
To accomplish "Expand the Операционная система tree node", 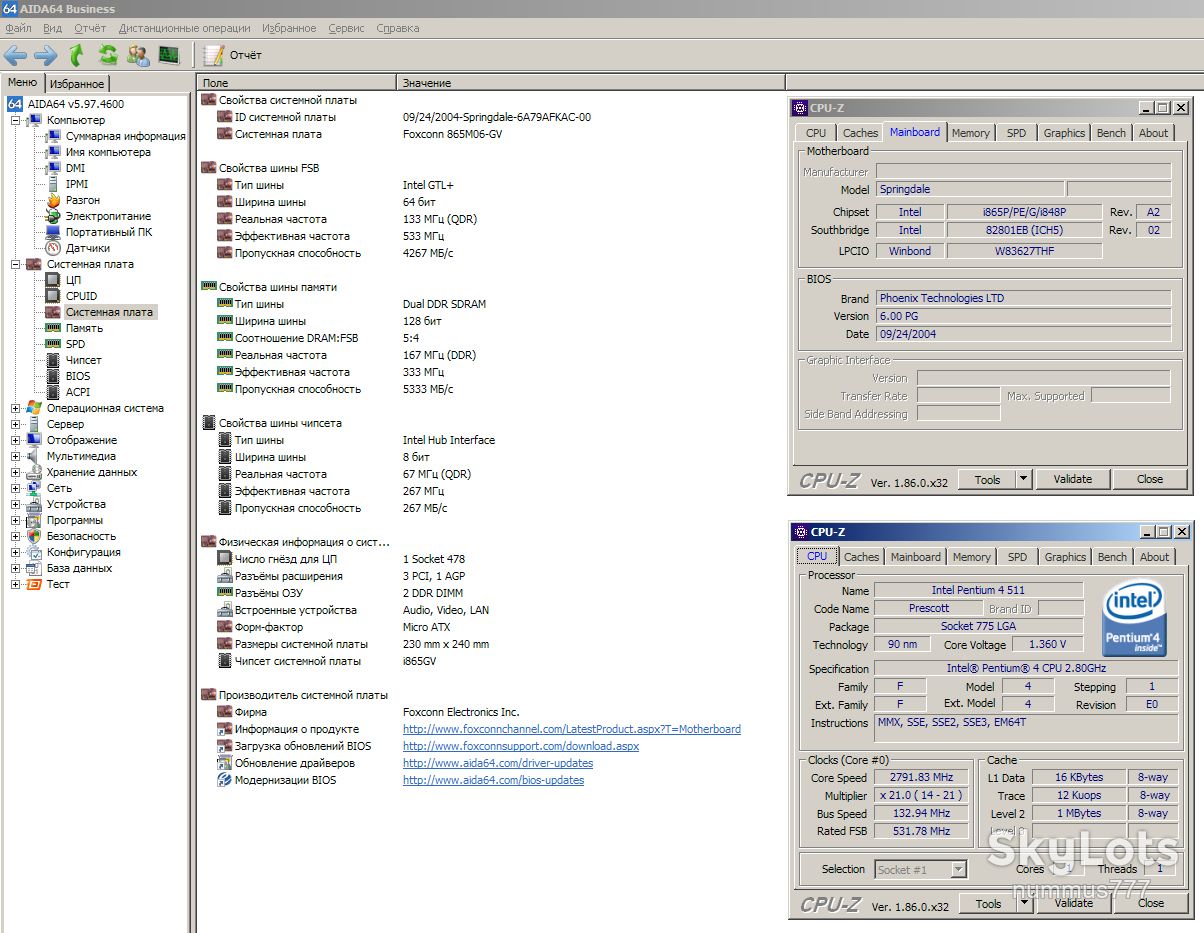I will [x=16, y=408].
